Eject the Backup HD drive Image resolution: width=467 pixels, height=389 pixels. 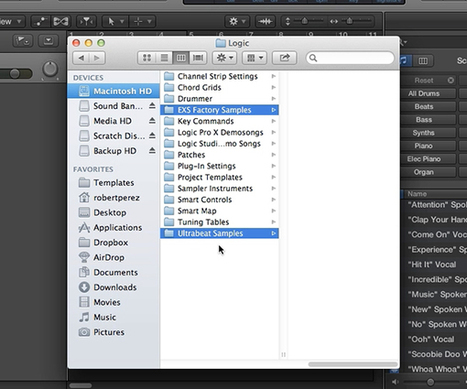pos(152,151)
